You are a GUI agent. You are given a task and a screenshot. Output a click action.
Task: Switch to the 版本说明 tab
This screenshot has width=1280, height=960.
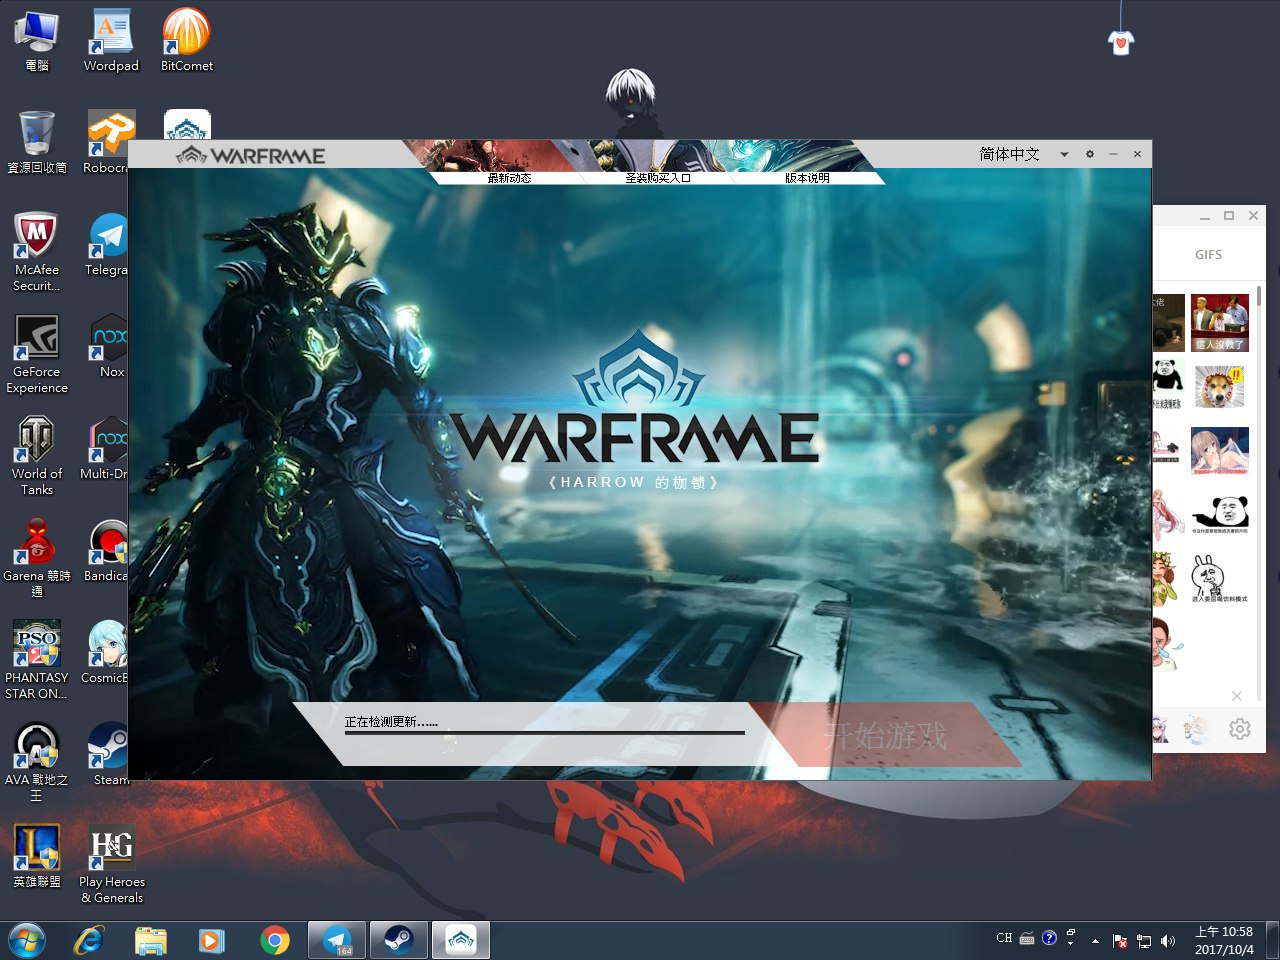click(x=806, y=177)
